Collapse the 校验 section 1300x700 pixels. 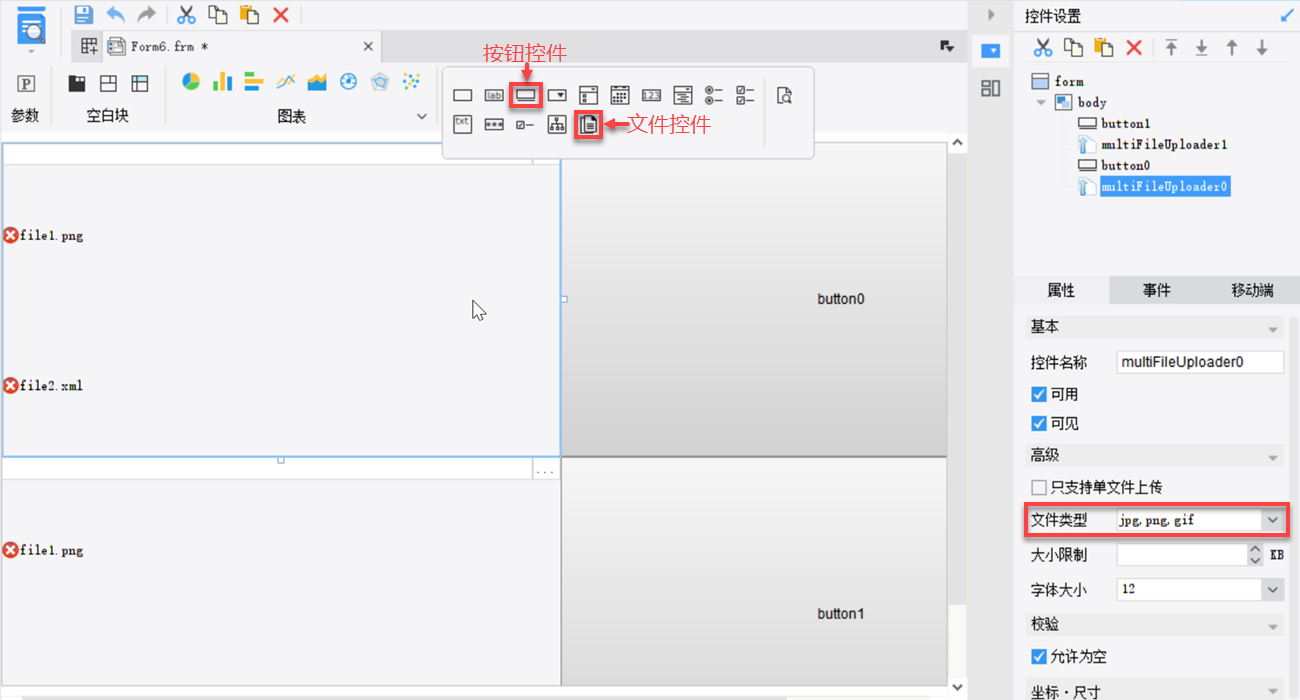coord(1273,626)
